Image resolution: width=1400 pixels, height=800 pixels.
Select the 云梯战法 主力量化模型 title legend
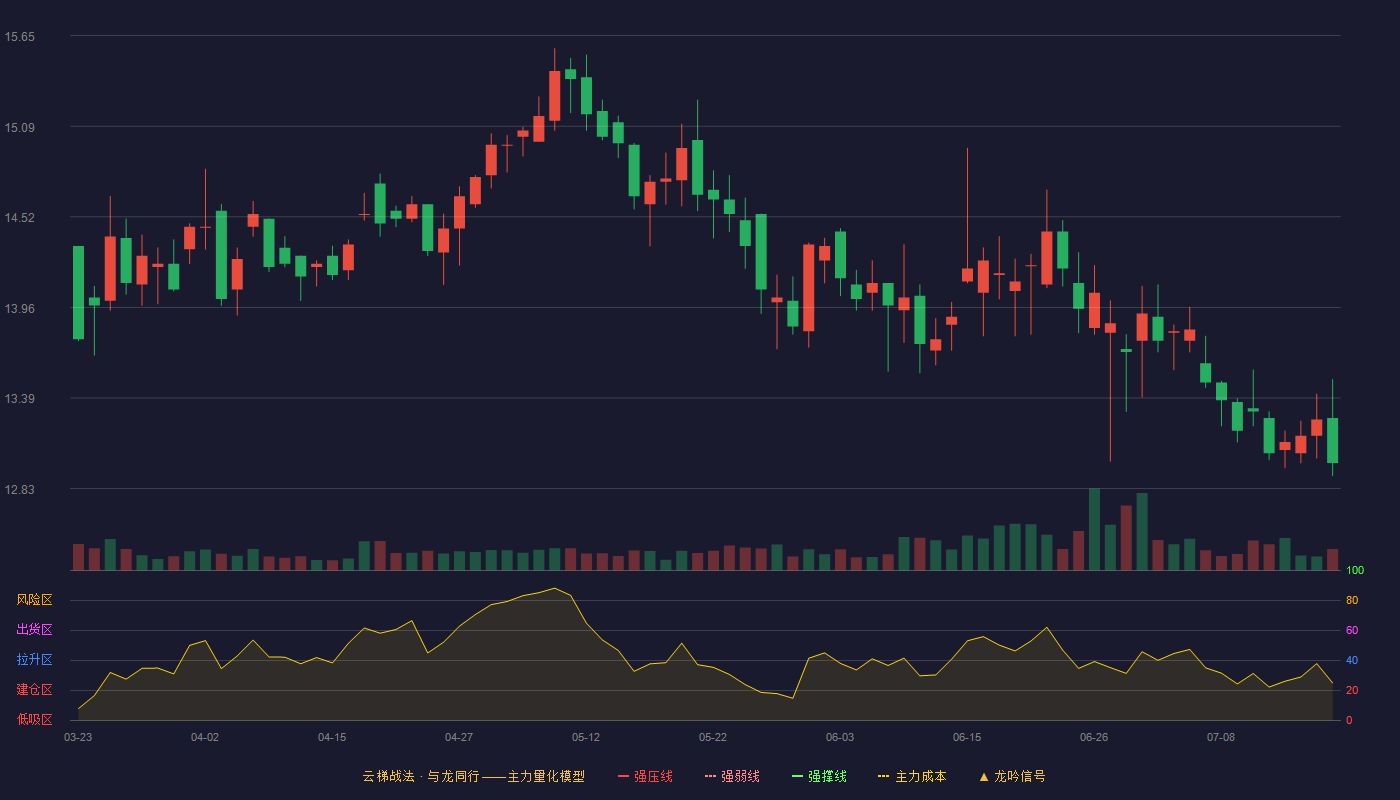tap(473, 776)
